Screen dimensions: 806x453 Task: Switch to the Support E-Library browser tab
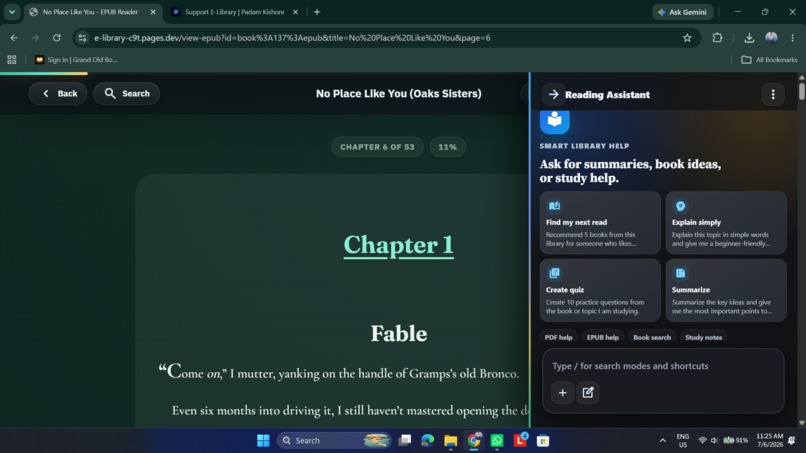[235, 12]
